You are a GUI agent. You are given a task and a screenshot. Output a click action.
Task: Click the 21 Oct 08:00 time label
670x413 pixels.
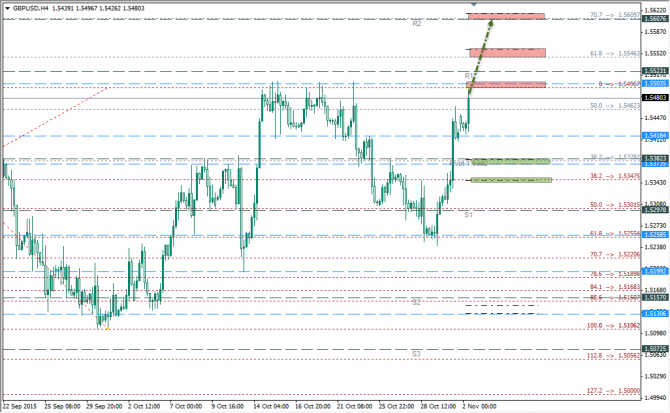click(355, 406)
